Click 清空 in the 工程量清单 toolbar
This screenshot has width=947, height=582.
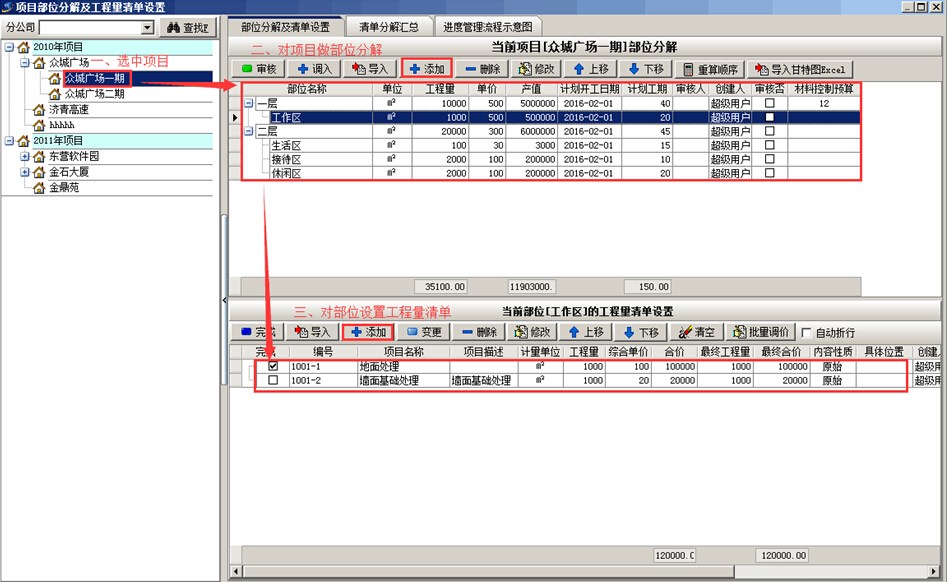click(696, 332)
